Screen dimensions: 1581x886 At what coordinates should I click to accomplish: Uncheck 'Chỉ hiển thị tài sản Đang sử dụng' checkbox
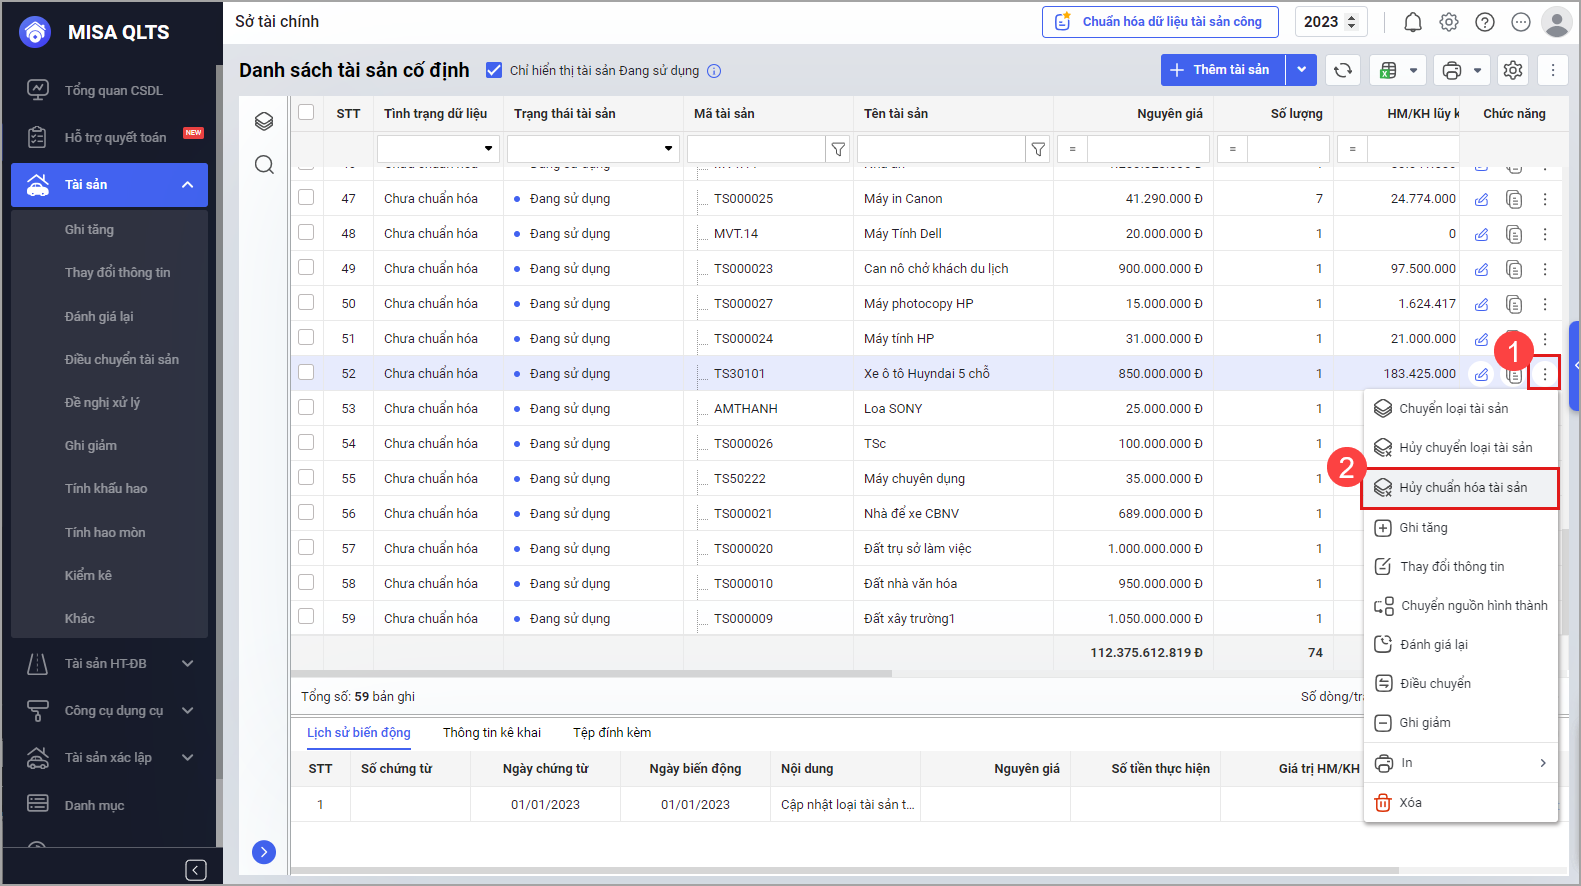494,70
